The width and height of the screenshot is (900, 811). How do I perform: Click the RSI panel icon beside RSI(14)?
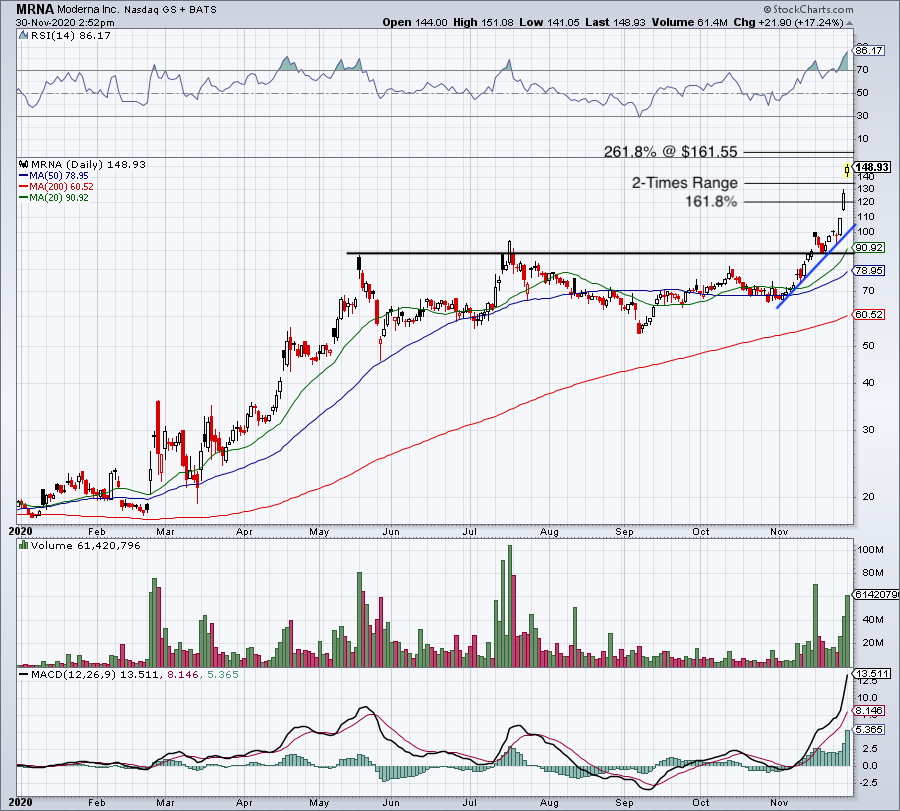tap(24, 36)
